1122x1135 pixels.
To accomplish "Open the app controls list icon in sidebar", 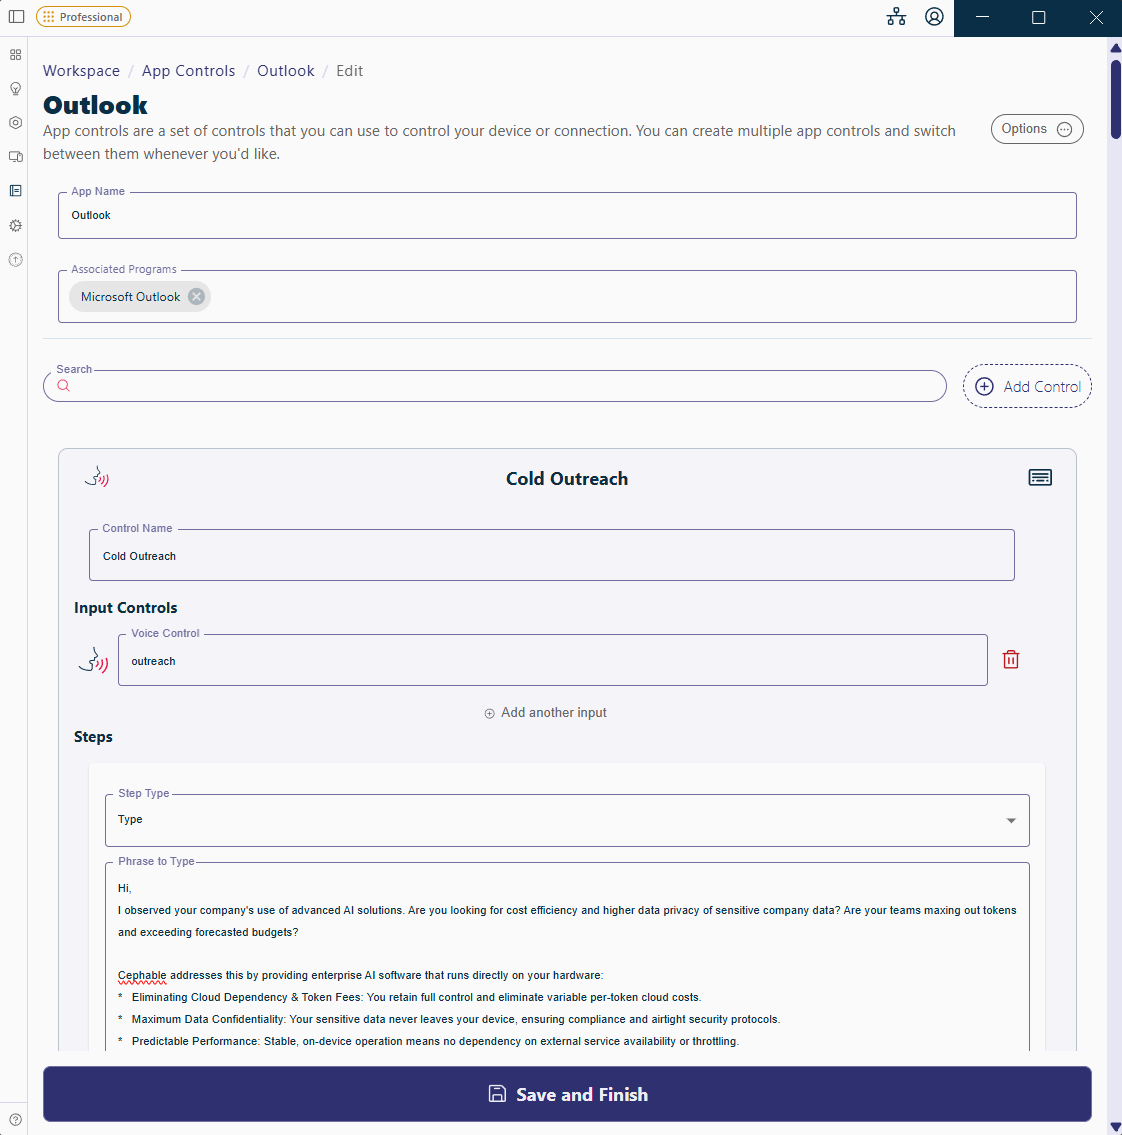I will tap(15, 191).
